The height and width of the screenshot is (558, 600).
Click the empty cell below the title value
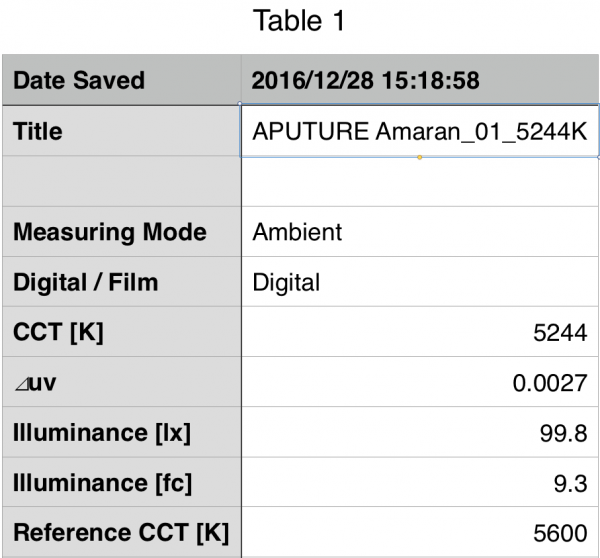click(x=420, y=182)
